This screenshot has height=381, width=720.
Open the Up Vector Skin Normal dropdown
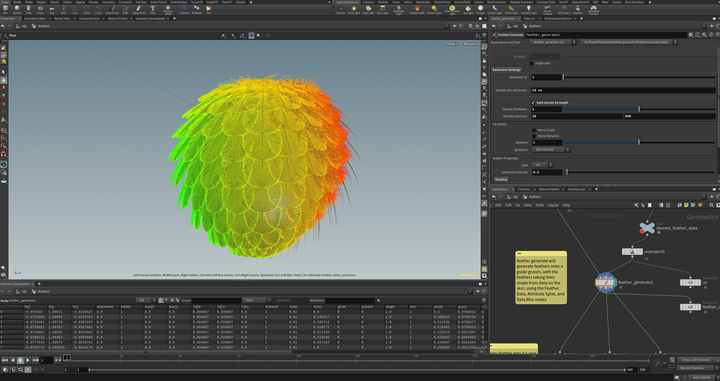click(x=551, y=150)
